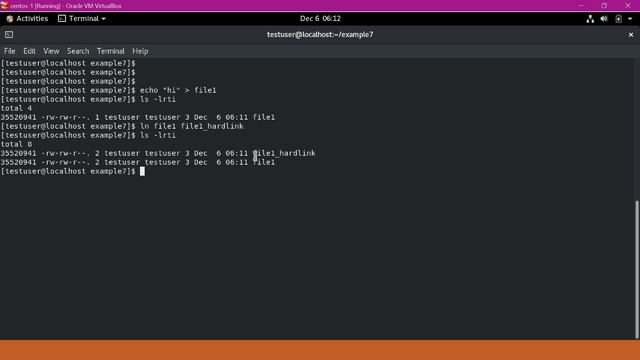Close the terminal window with X

point(631,35)
